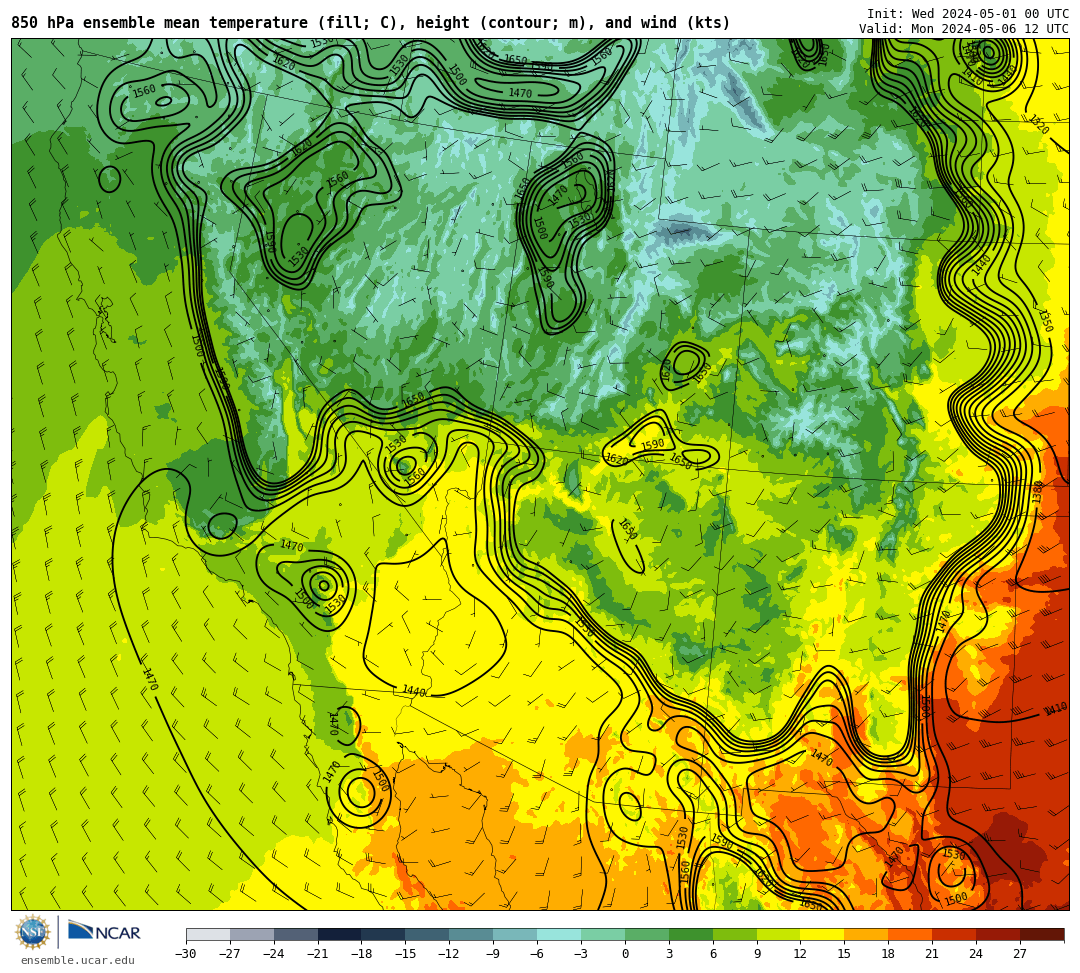This screenshot has width=1080, height=973.
Task: Click the -27 colorbar tick label
Action: click(230, 954)
